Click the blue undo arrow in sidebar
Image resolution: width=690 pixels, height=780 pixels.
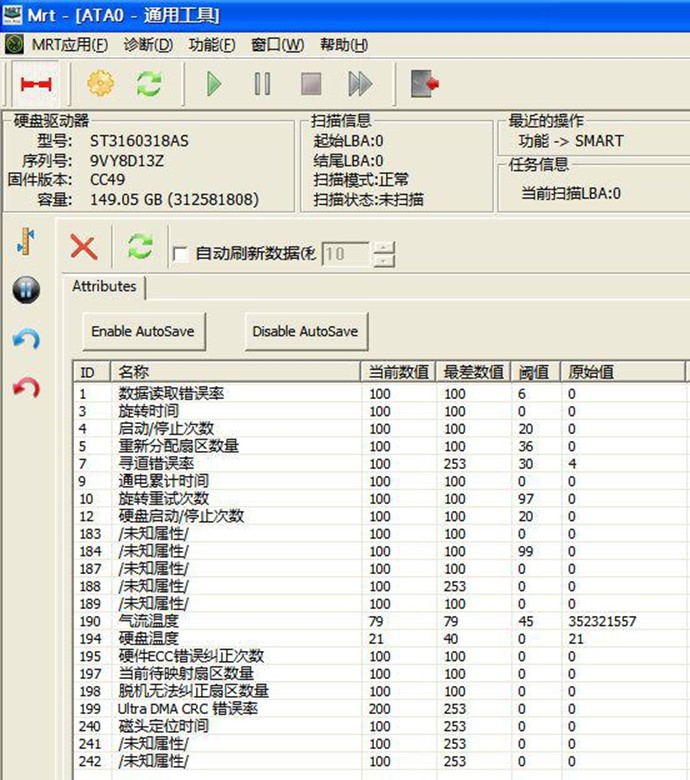[26, 339]
